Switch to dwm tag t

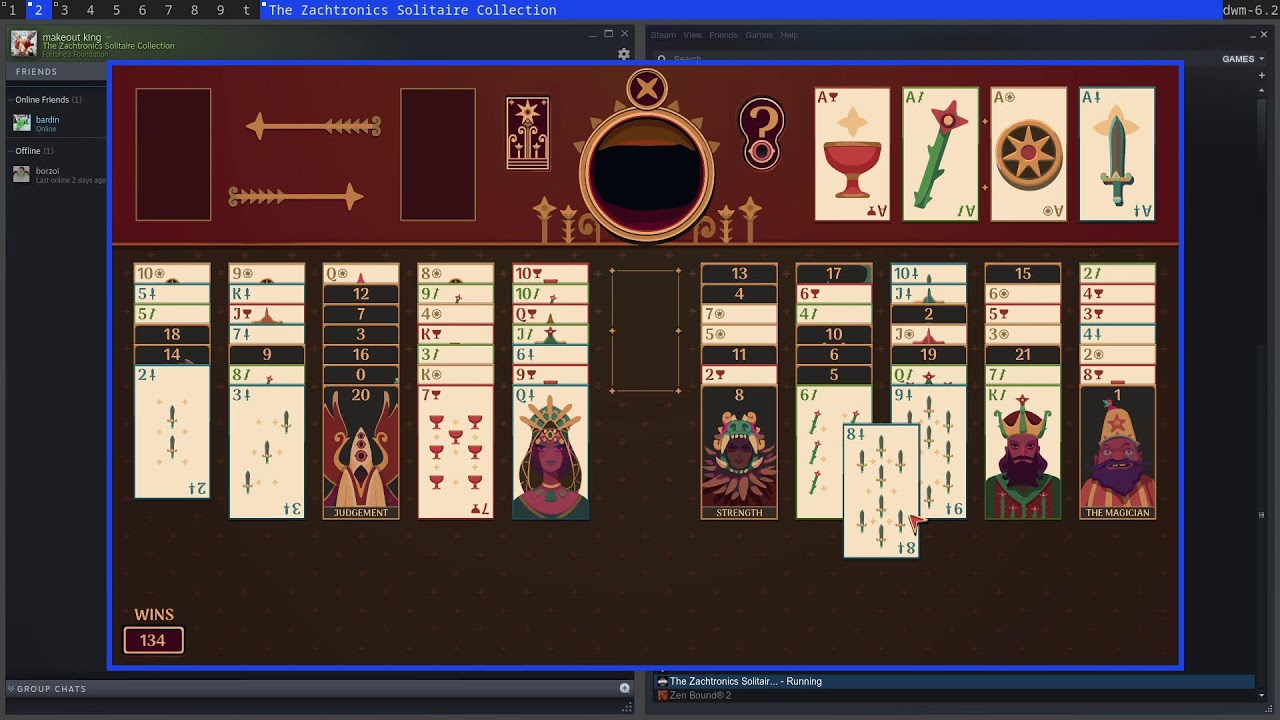coord(246,10)
